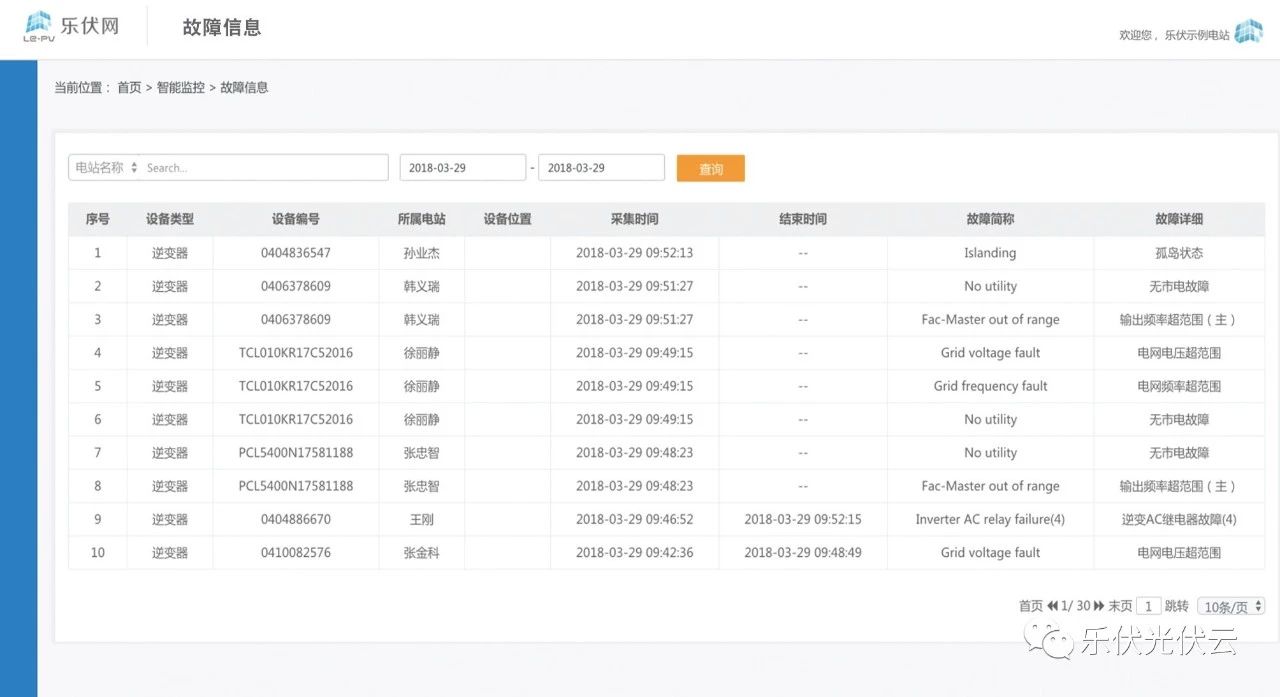Screen dimensions: 1280x697
Task: Click the 采集时间 column header
Action: point(634,219)
